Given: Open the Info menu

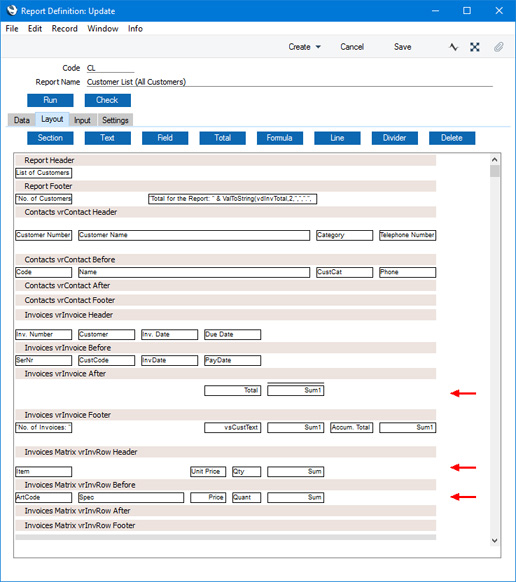Looking at the screenshot, I should (135, 29).
